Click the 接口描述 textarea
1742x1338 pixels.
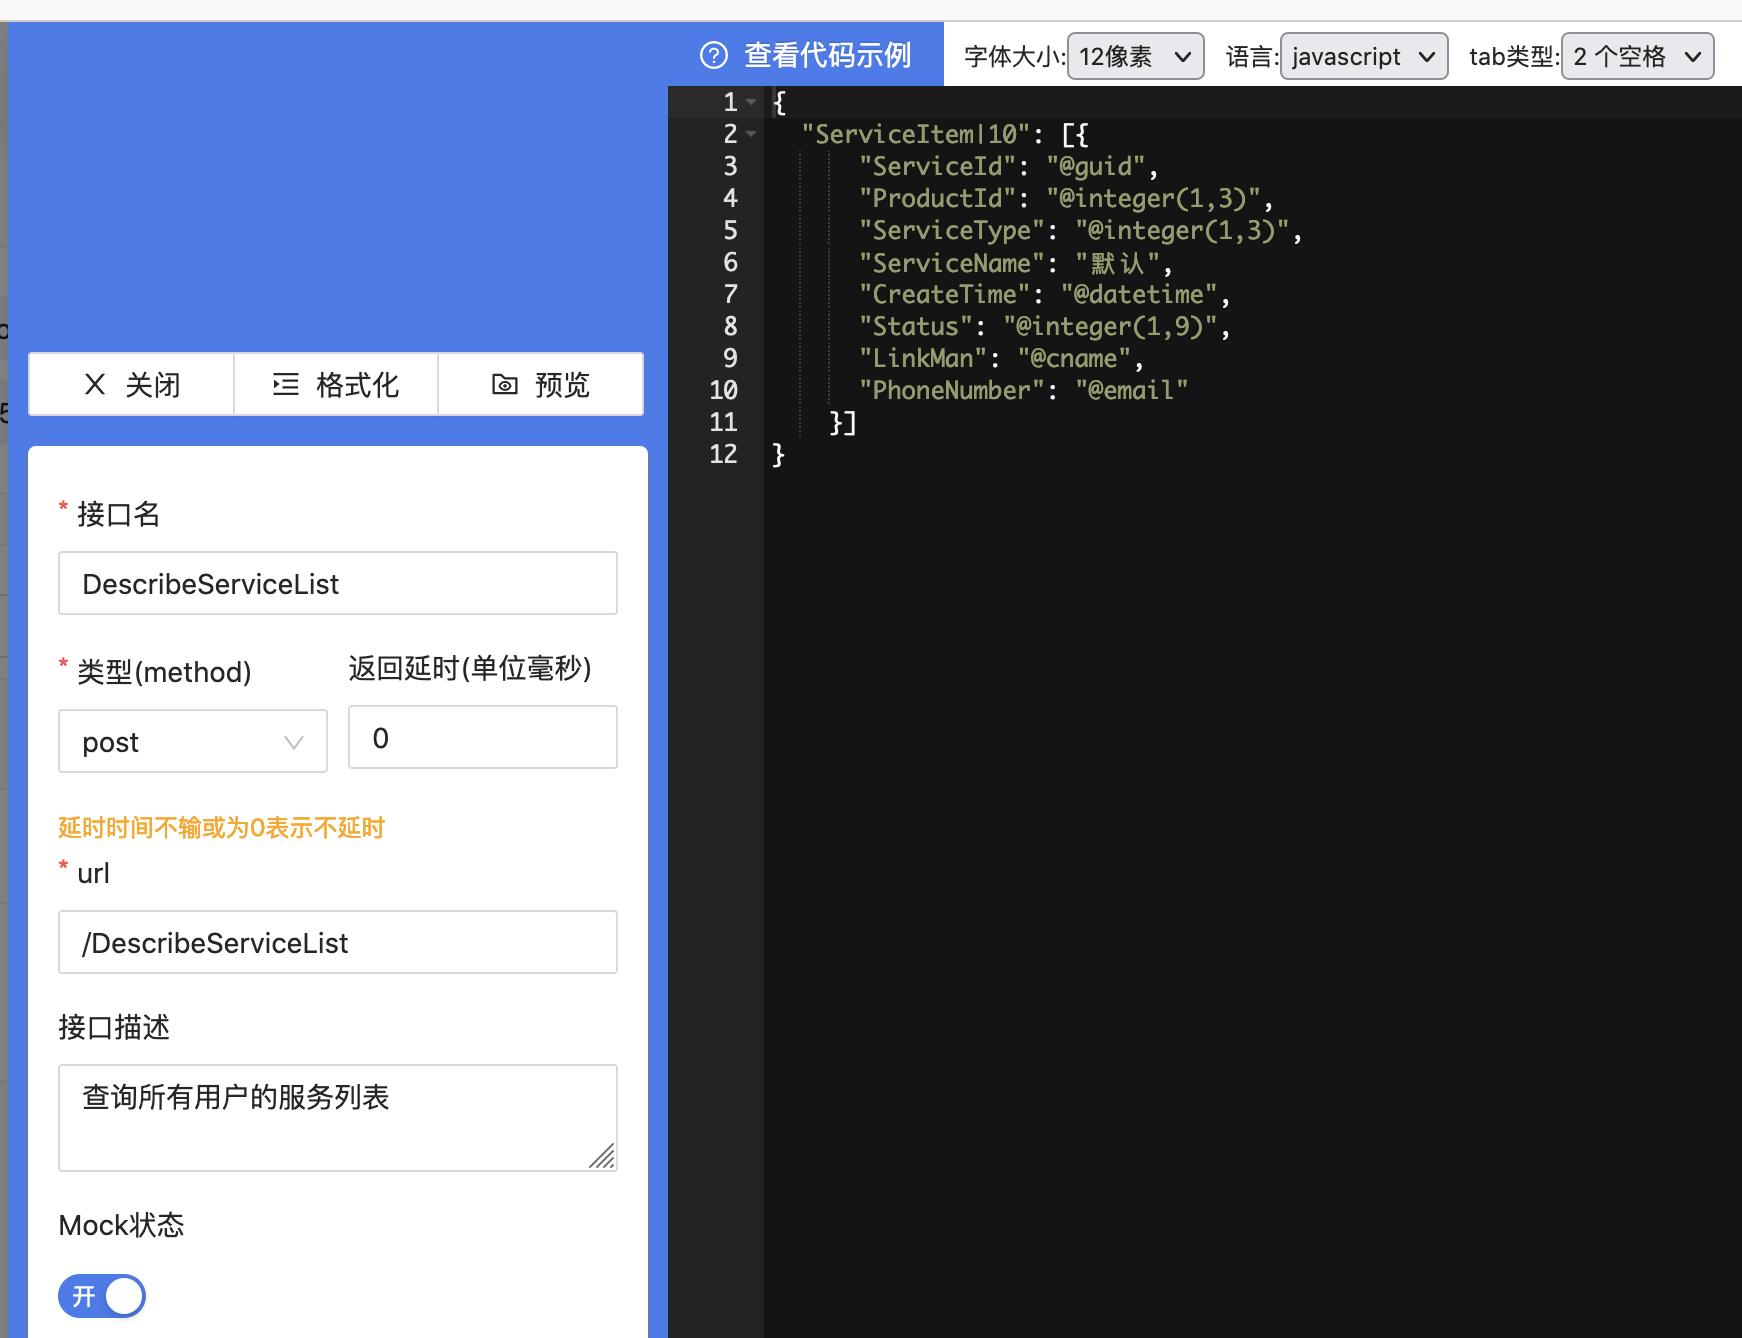(x=338, y=1118)
